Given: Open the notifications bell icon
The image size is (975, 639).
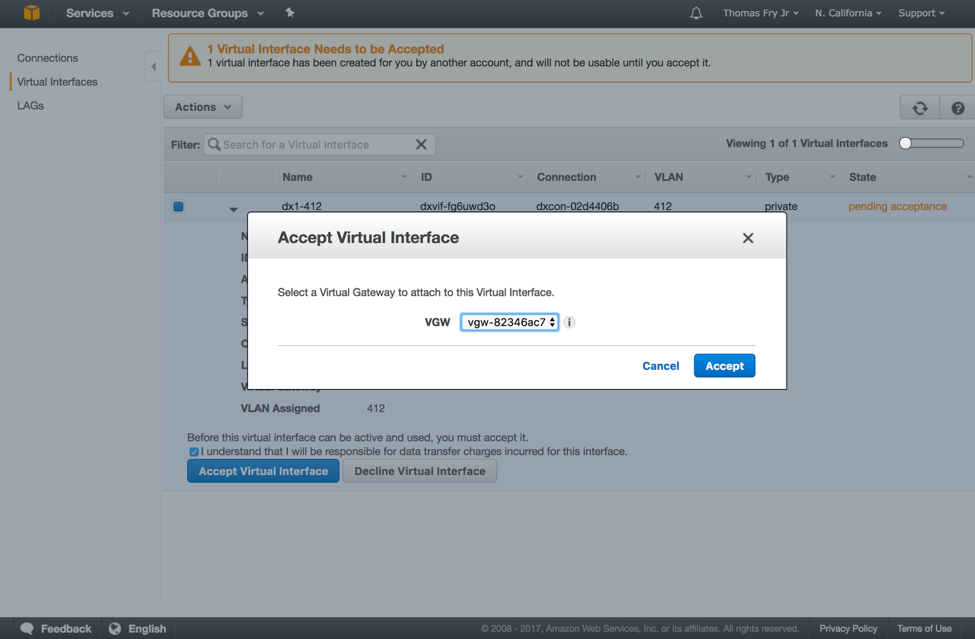Looking at the screenshot, I should point(696,13).
